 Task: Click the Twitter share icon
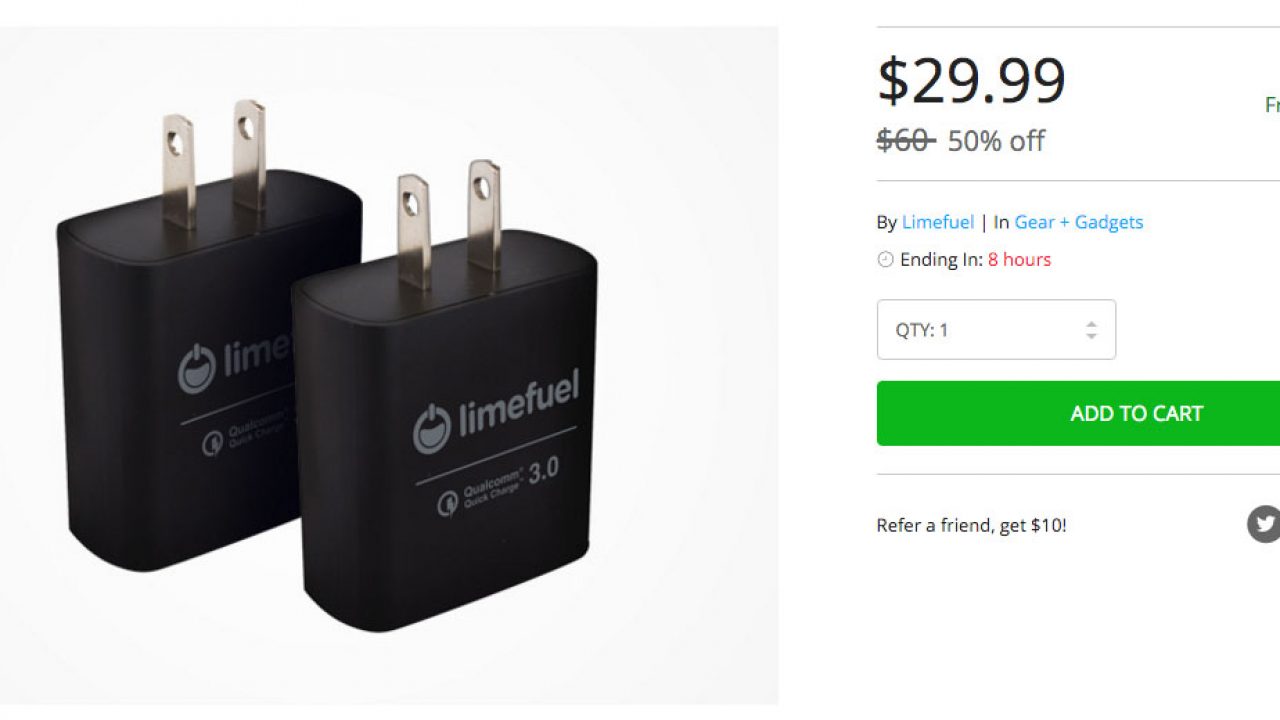coord(1264,524)
